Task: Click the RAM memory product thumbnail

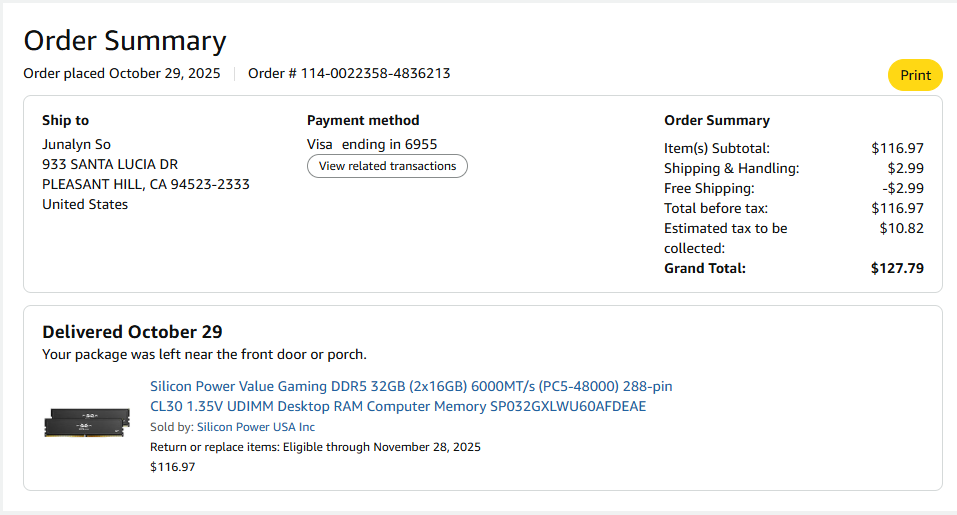Action: pyautogui.click(x=88, y=422)
